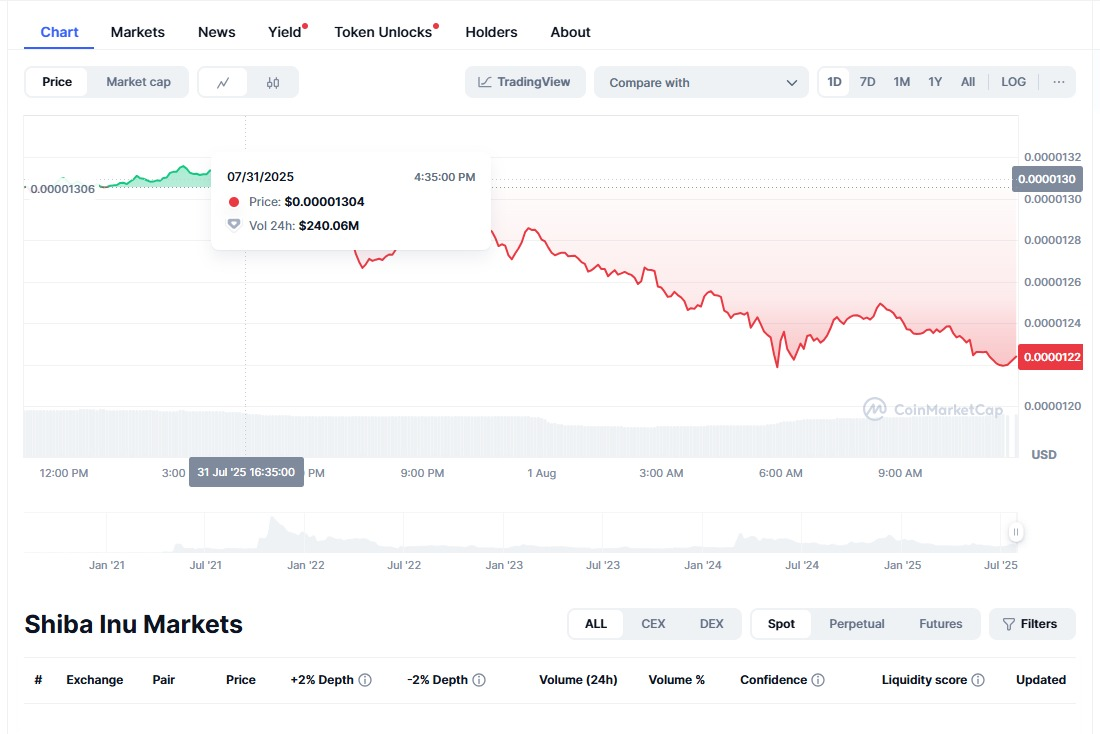This screenshot has height=734, width=1100.
Task: Sort by Volume (24h) column header
Action: point(578,680)
